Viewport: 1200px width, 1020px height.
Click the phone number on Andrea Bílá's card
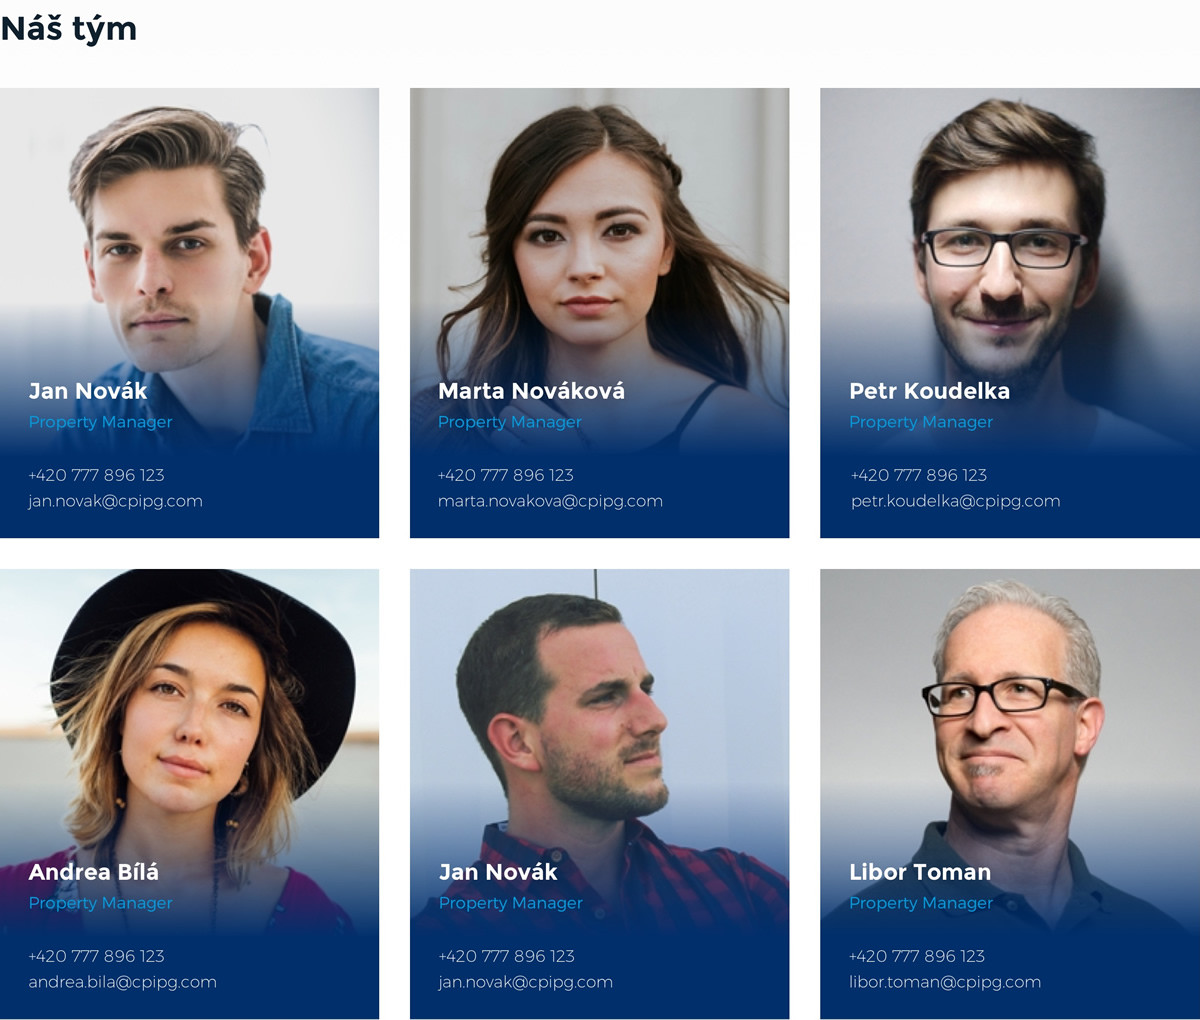click(96, 956)
